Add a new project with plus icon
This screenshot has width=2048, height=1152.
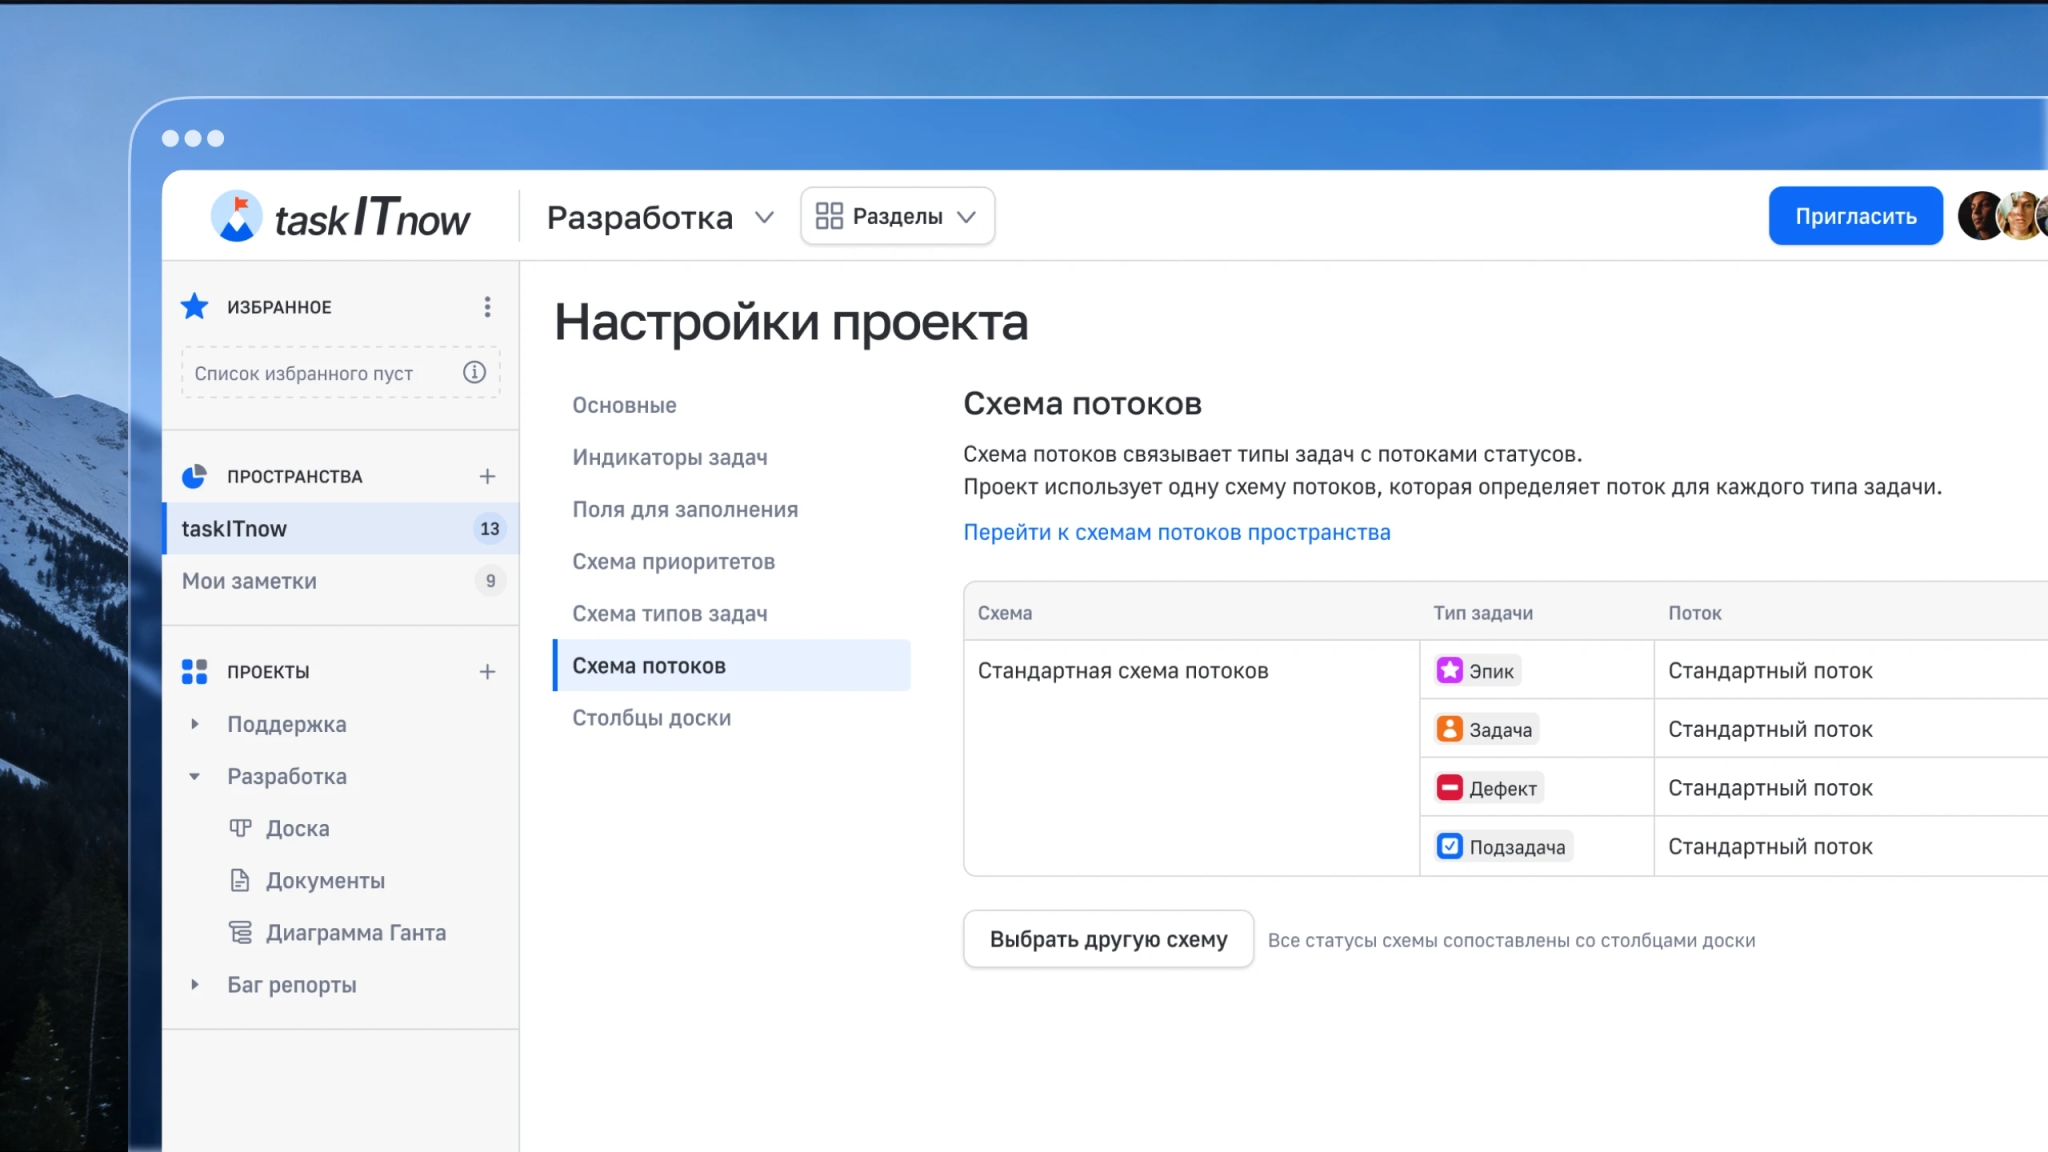487,671
